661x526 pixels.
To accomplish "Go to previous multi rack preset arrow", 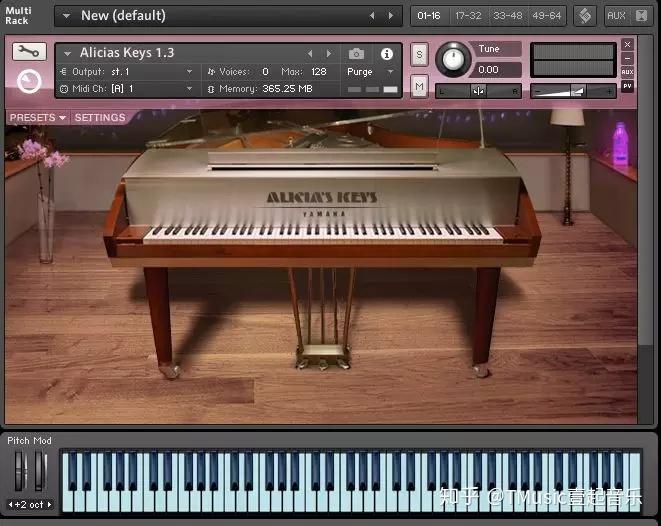I will click(x=372, y=16).
